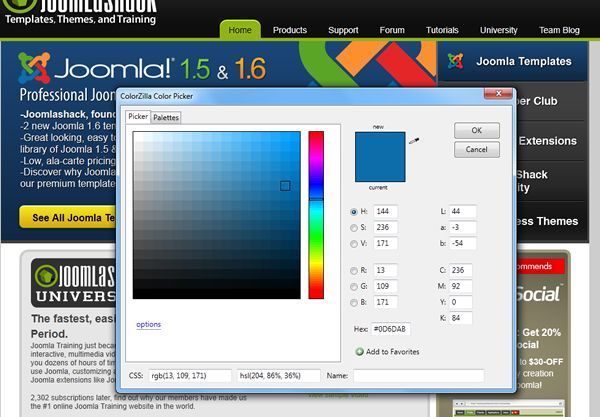Image resolution: width=600 pixels, height=417 pixels.
Task: Click the hsl(204, 86%, 36%) field
Action: pyautogui.click(x=279, y=376)
